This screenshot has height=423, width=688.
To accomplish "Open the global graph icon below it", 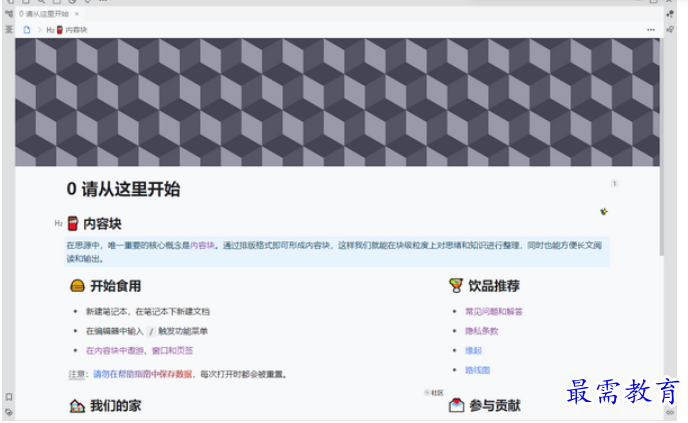I will [x=669, y=30].
